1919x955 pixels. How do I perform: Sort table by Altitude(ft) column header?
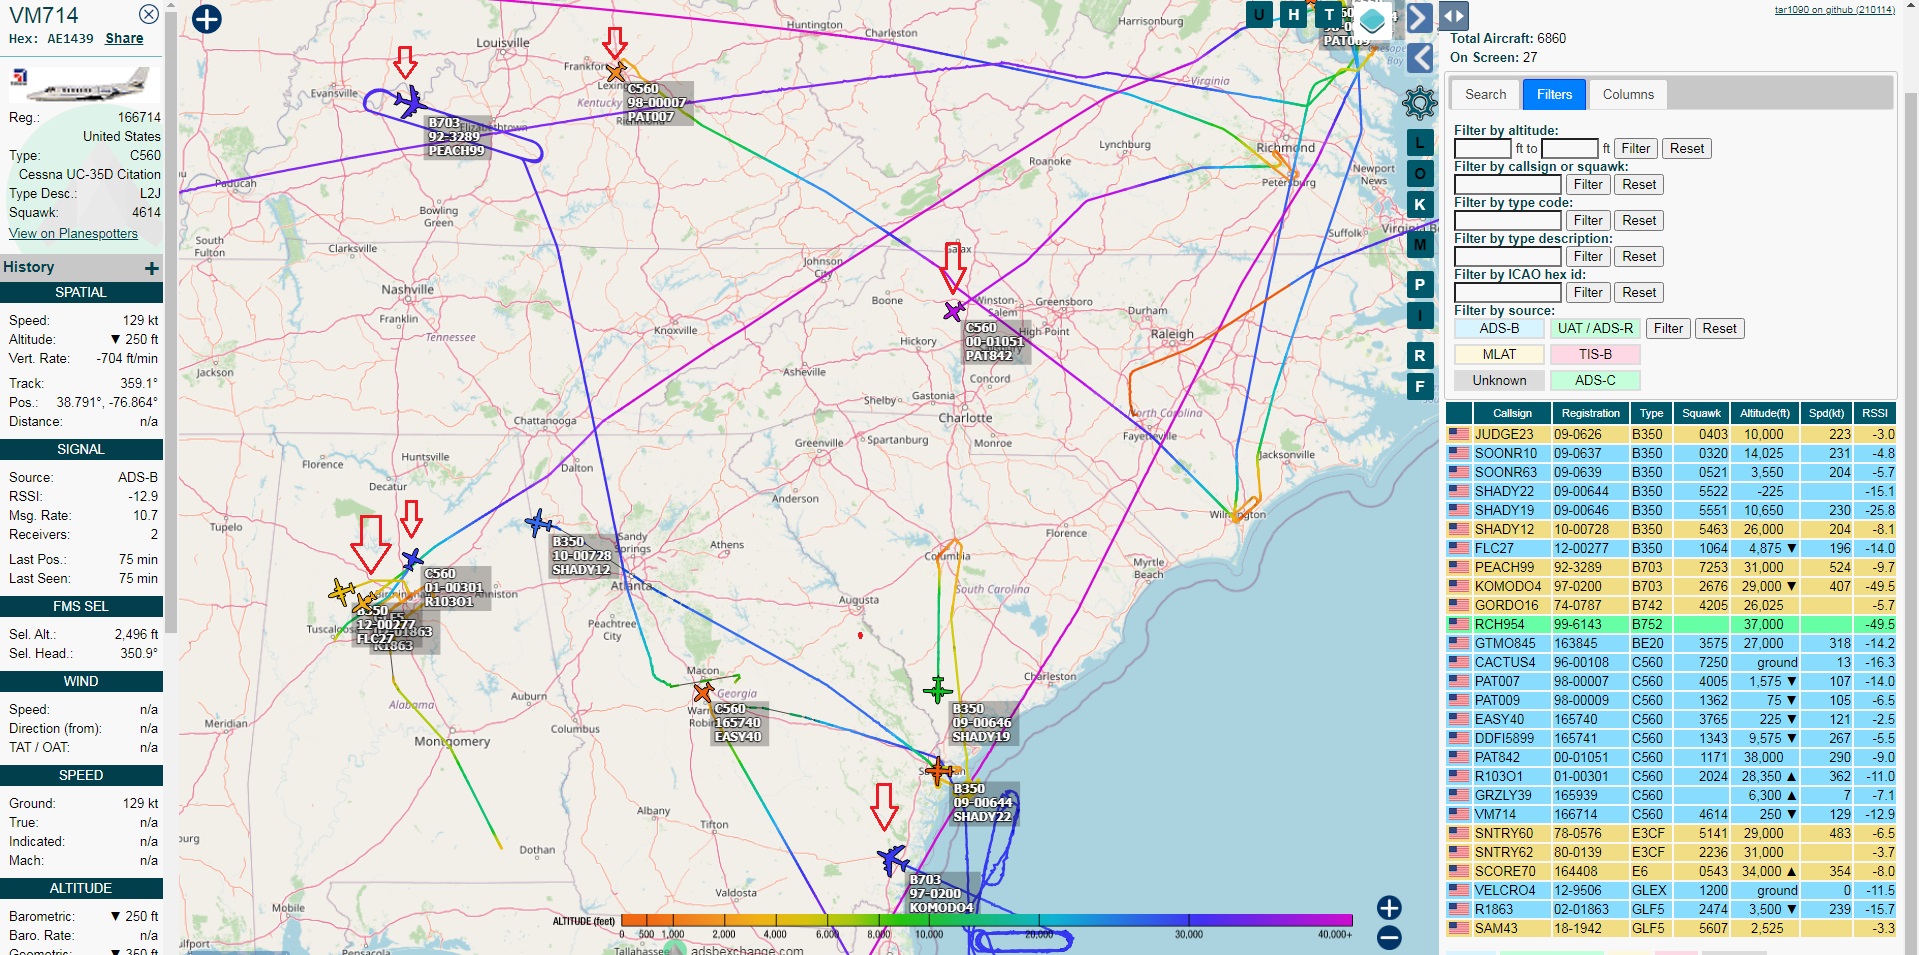1764,413
